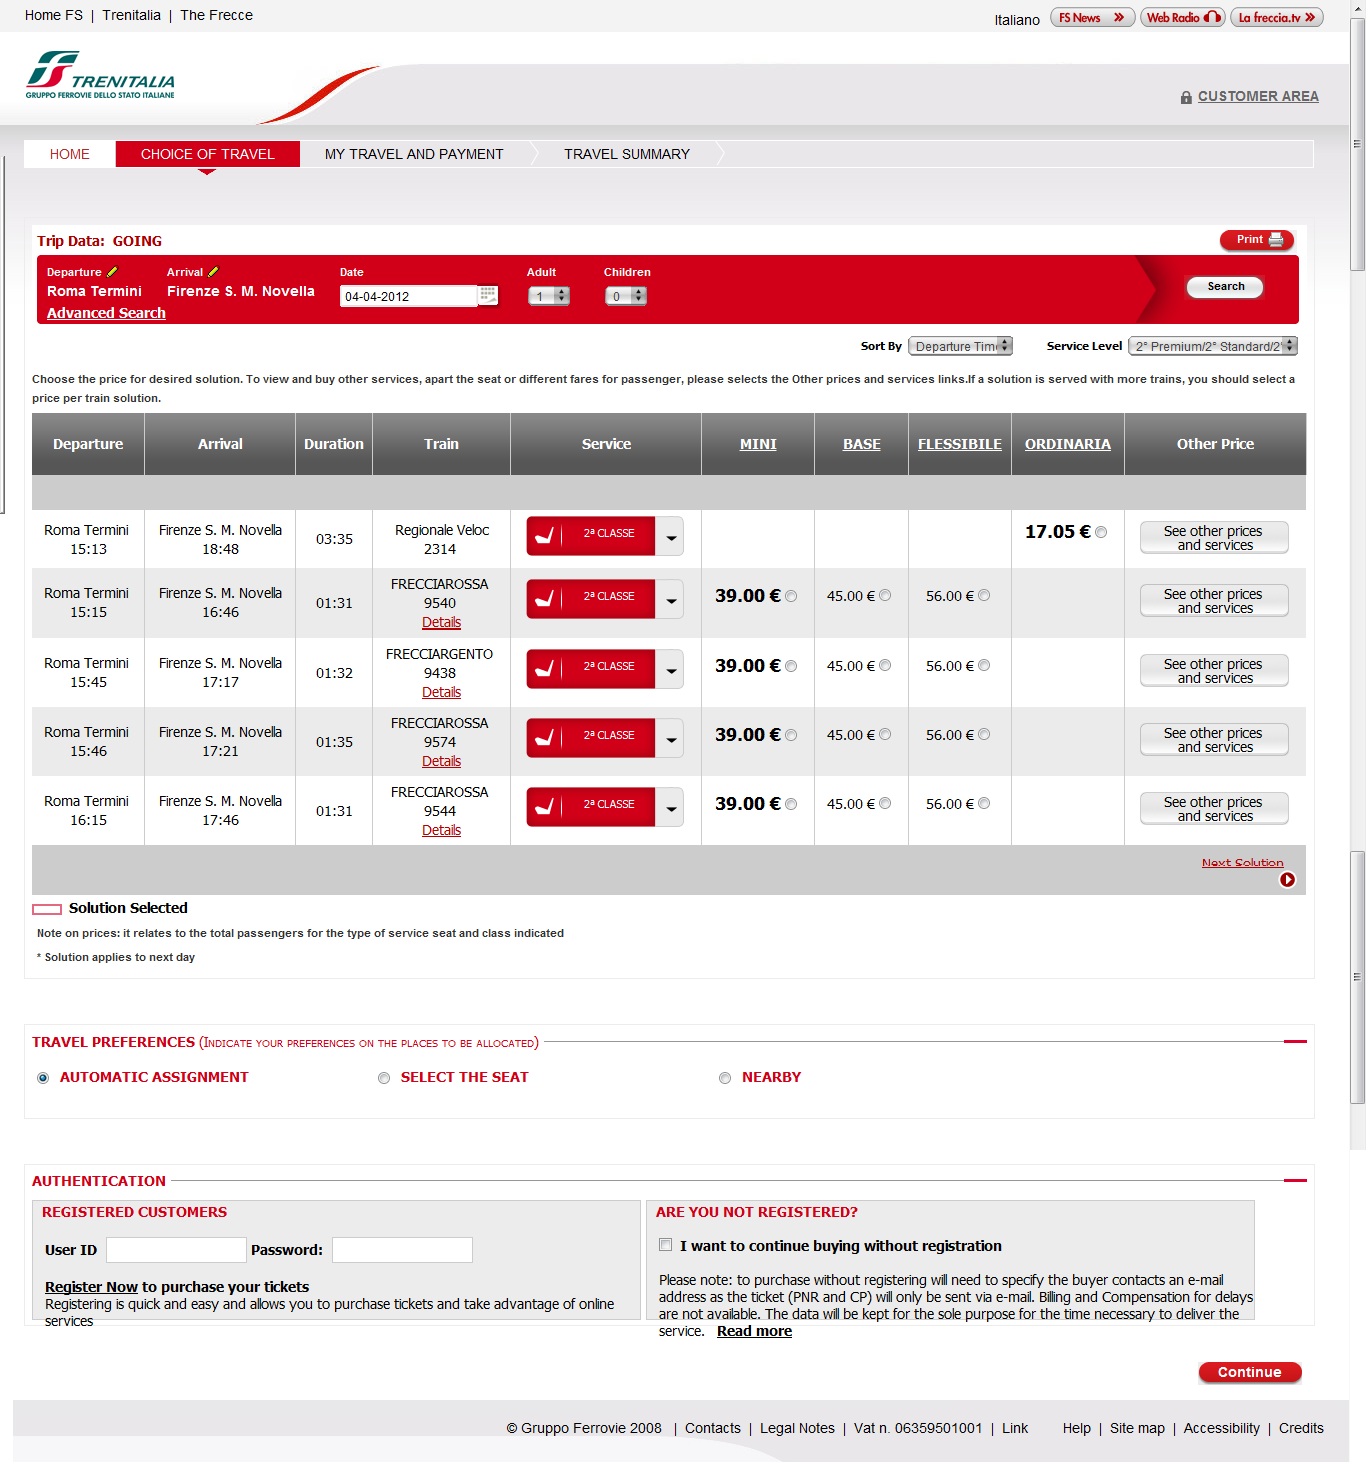Choose Automatic Assignment seat preference

point(43,1078)
